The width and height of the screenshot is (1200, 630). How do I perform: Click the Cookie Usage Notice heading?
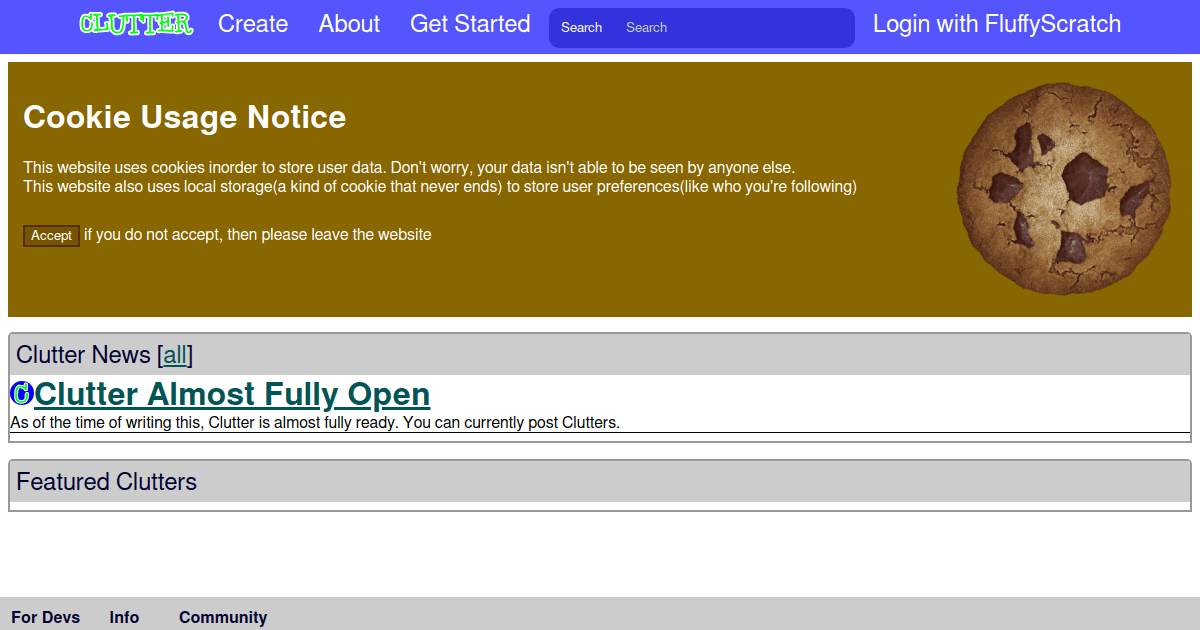tap(184, 117)
